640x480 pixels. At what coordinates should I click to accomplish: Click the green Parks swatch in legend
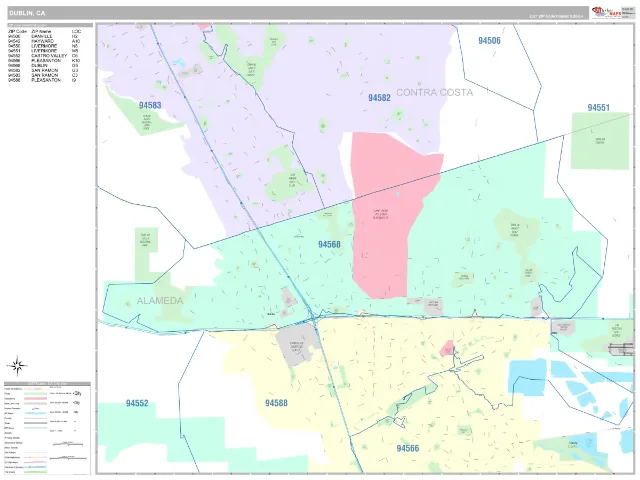[36, 394]
